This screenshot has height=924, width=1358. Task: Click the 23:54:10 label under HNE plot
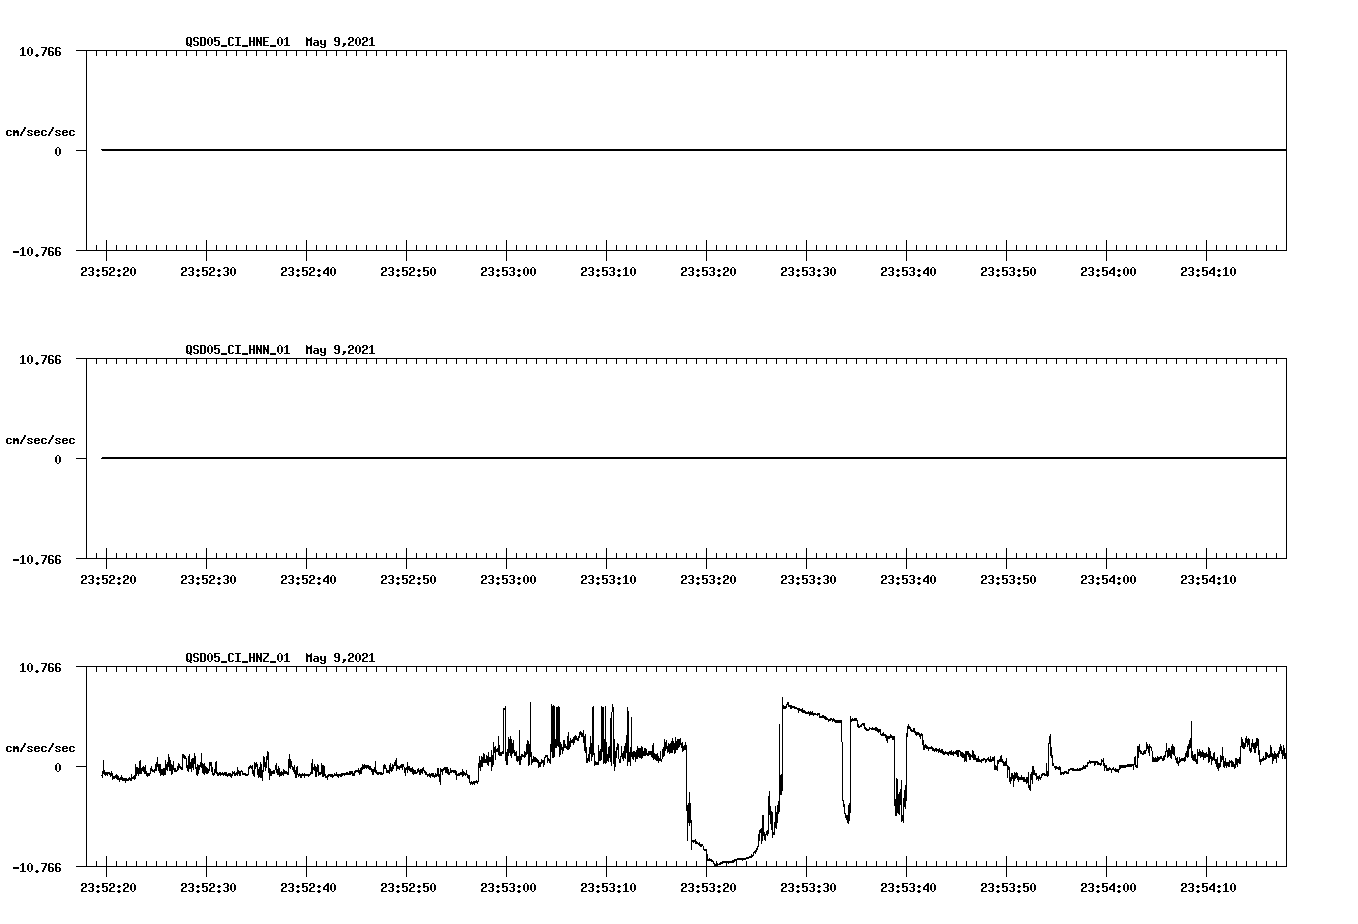1208,272
